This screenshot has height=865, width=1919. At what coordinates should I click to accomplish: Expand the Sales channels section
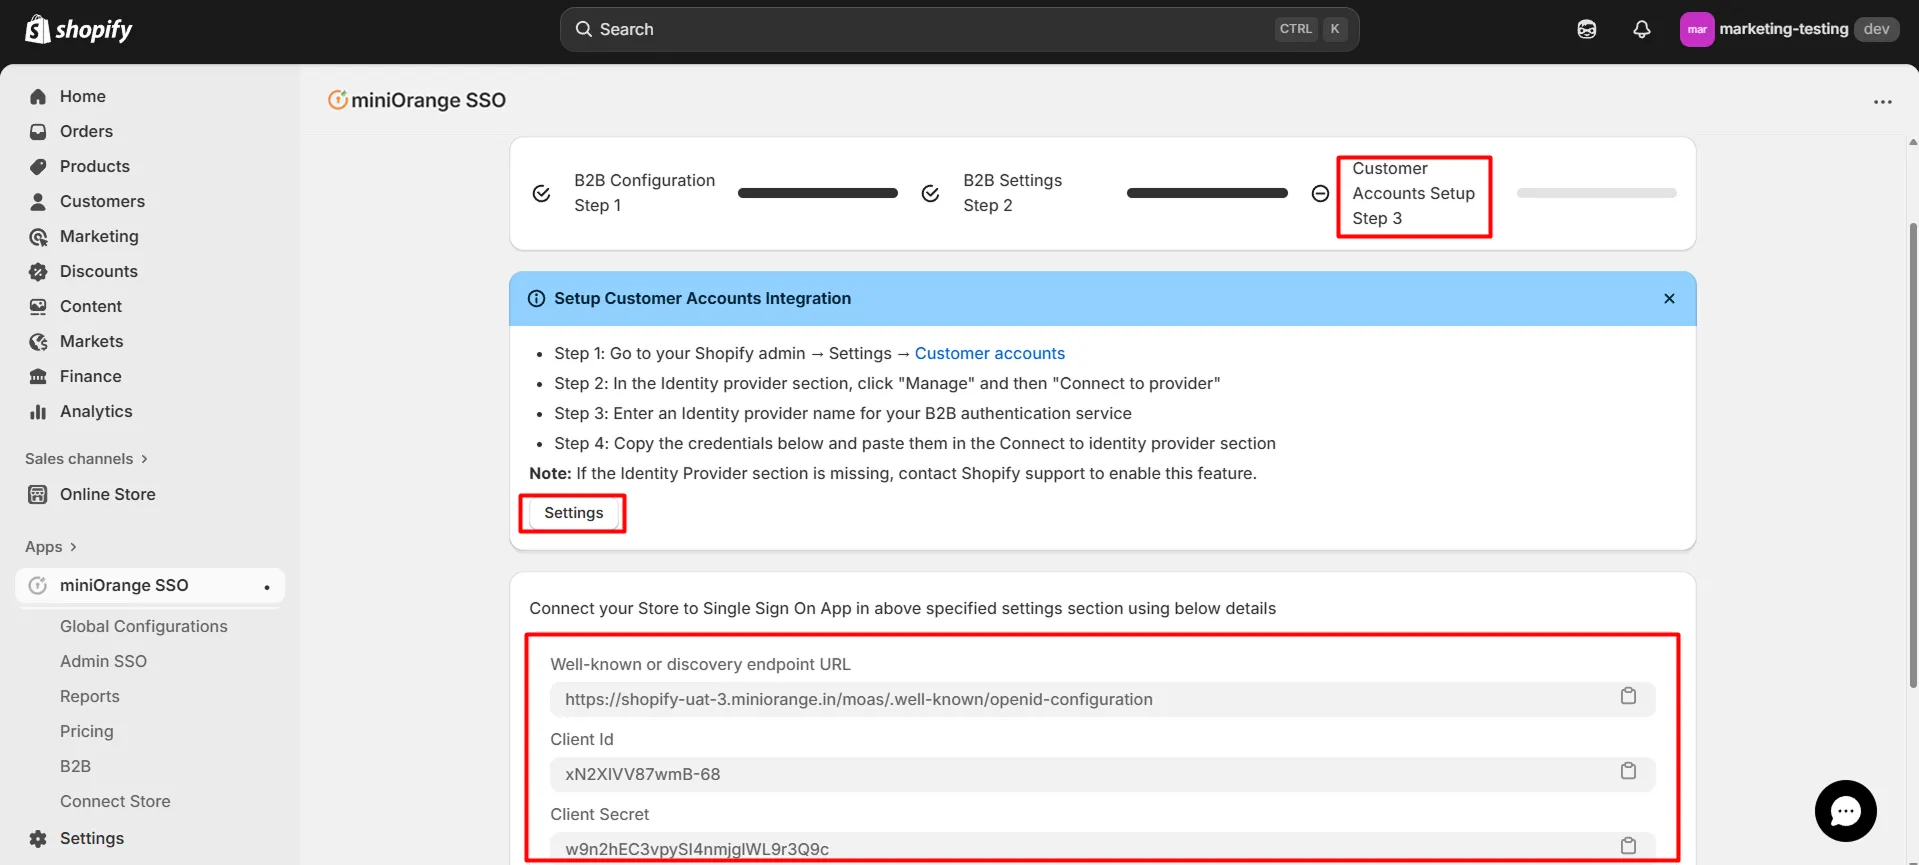pos(86,458)
